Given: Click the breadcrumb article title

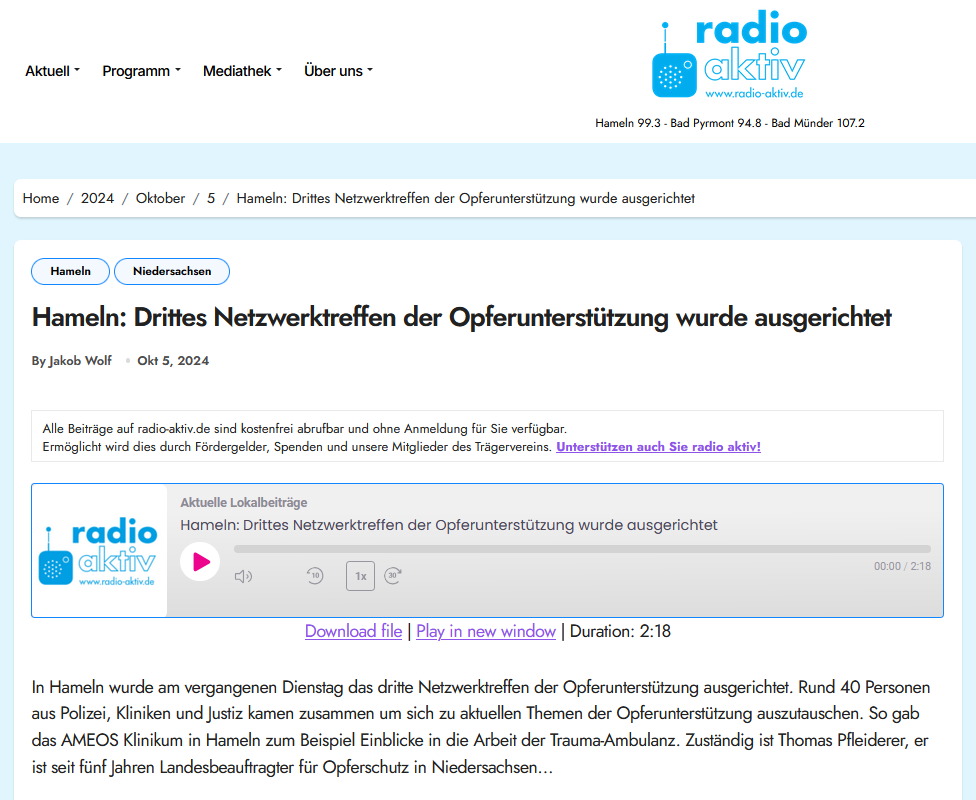Looking at the screenshot, I should [466, 198].
